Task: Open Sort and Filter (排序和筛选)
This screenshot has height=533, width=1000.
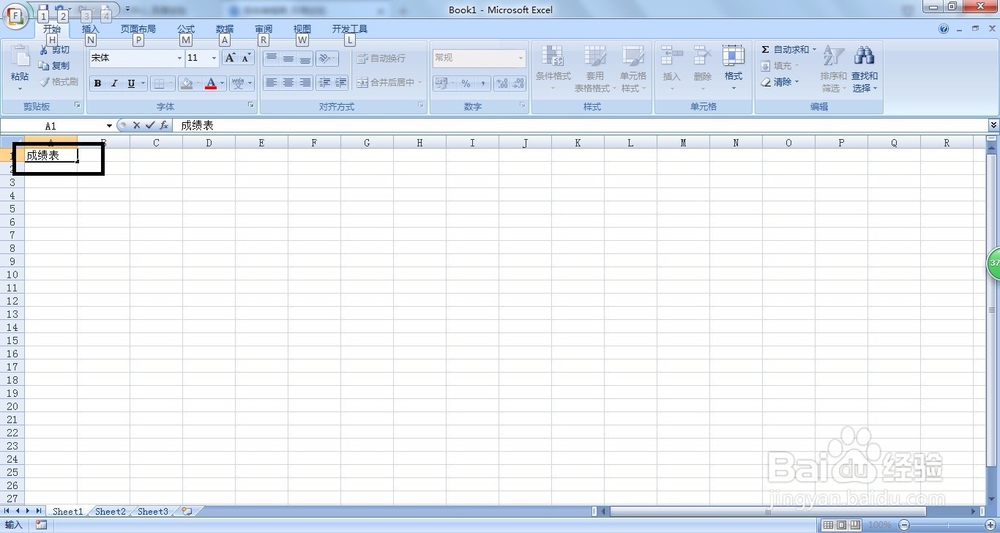Action: click(834, 69)
